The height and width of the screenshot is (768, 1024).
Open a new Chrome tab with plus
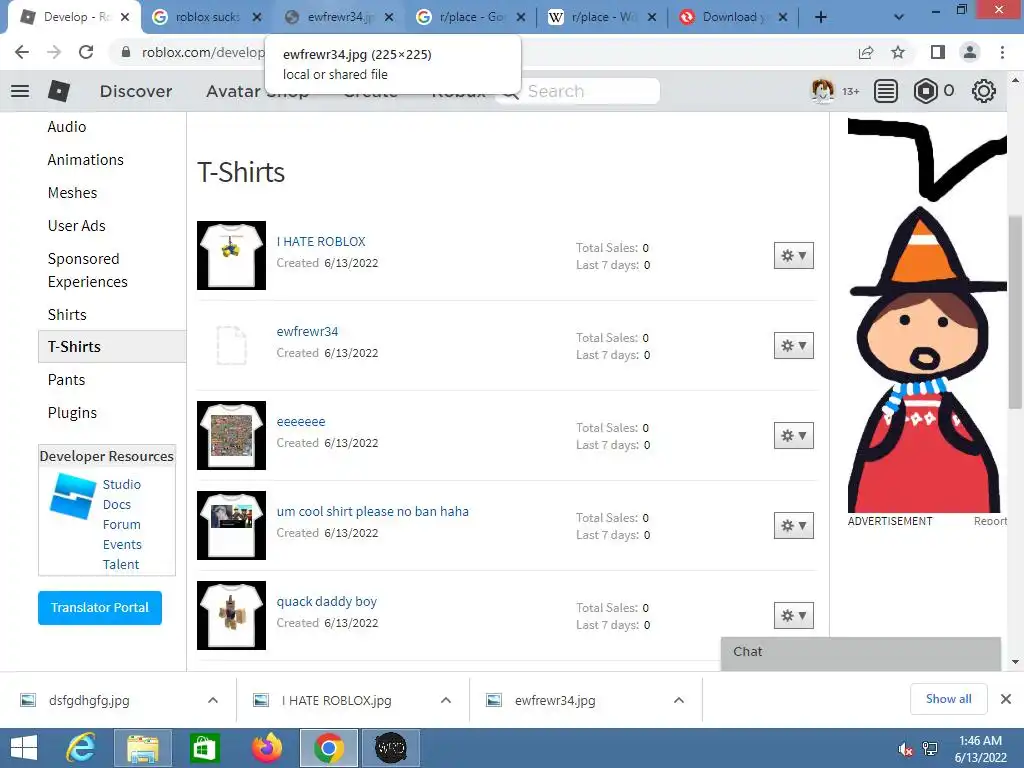pyautogui.click(x=821, y=18)
